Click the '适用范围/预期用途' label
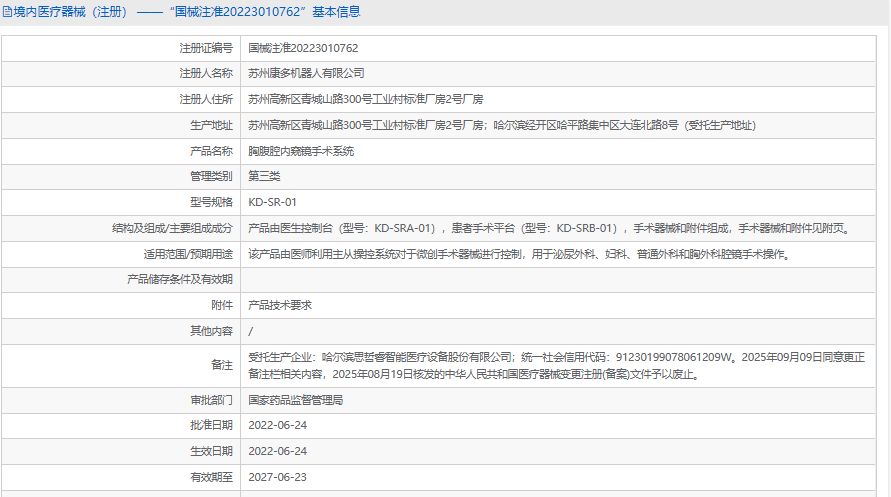 coord(188,254)
